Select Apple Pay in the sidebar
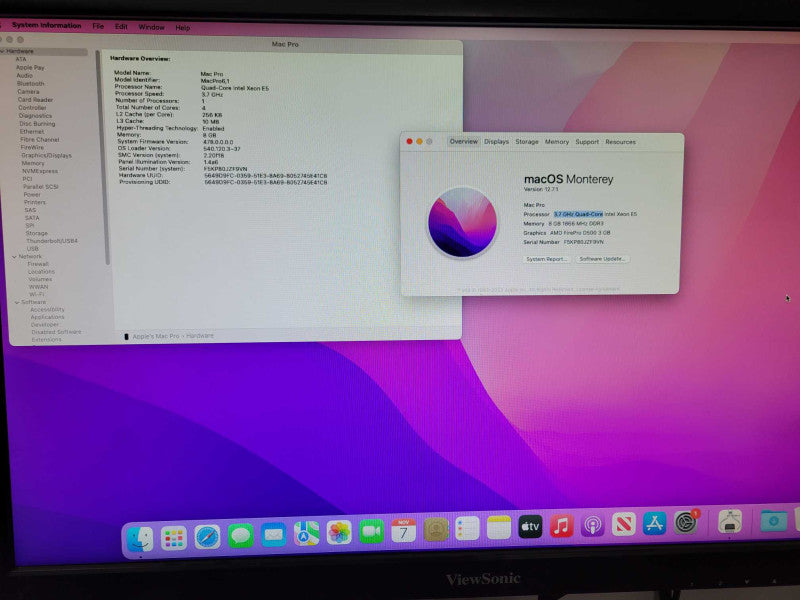Screen dimensions: 800x600 click(30, 67)
